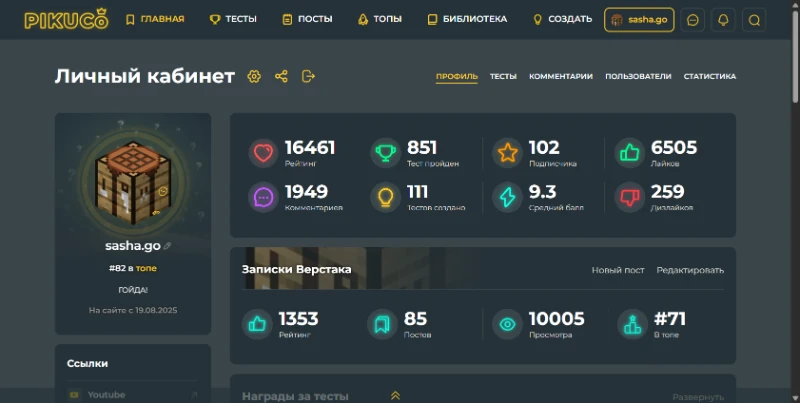800x403 pixels.
Task: Click the Новый пост link
Action: (618, 270)
